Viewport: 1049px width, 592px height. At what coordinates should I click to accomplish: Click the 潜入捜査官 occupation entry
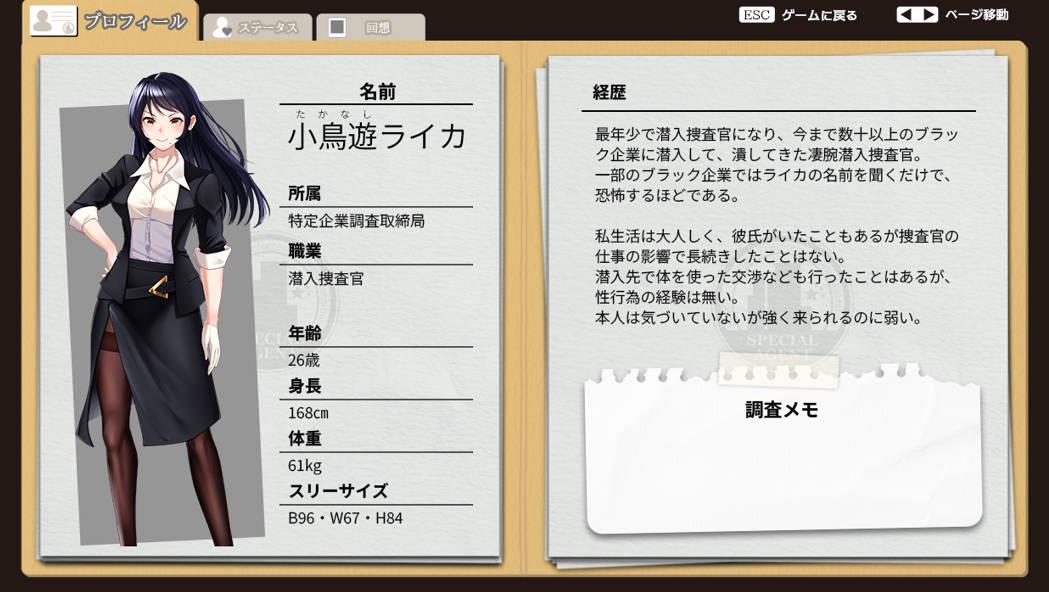click(326, 278)
